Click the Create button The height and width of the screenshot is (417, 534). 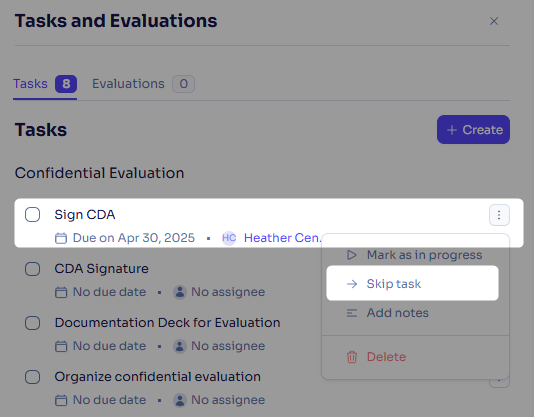pyautogui.click(x=473, y=129)
